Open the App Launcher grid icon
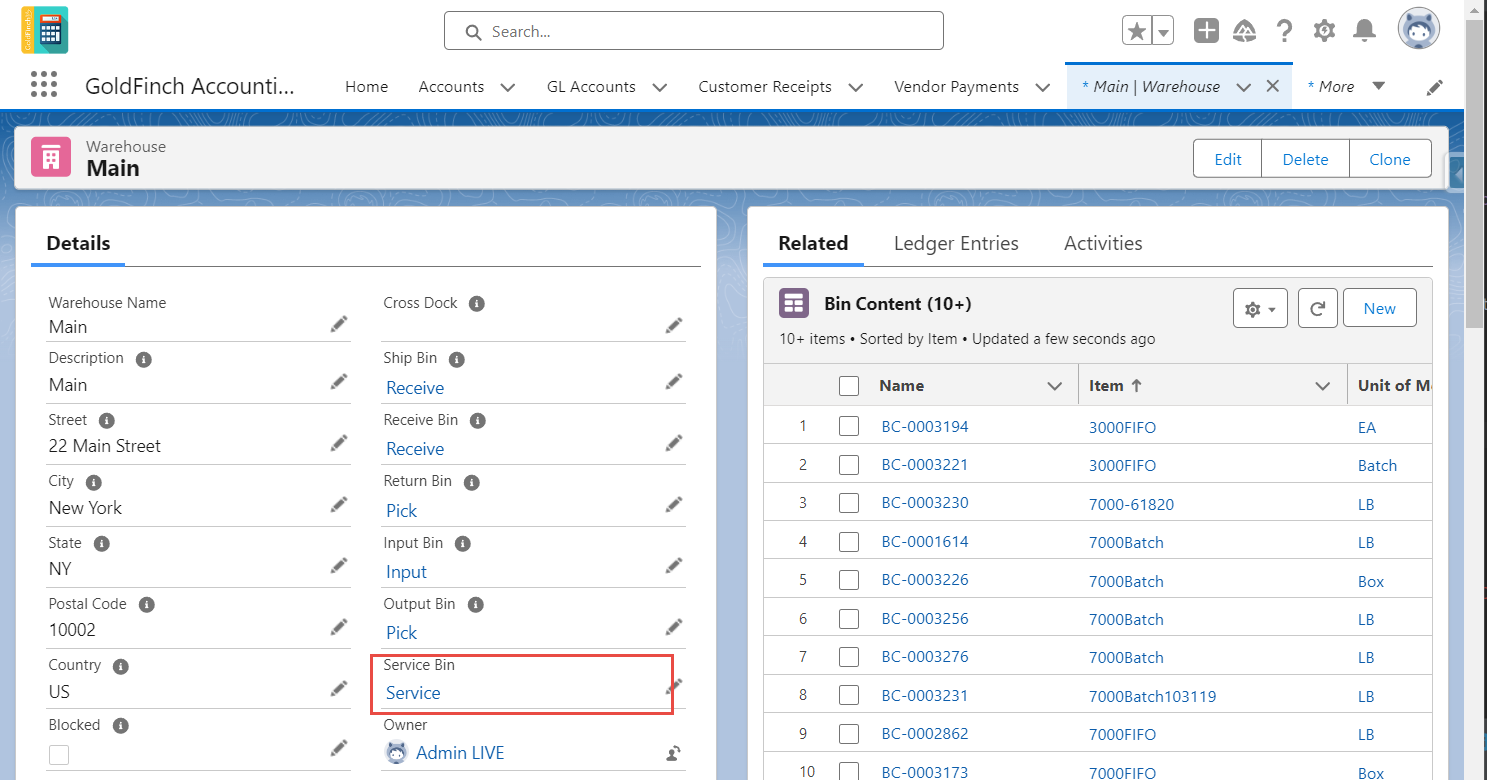 [44, 85]
